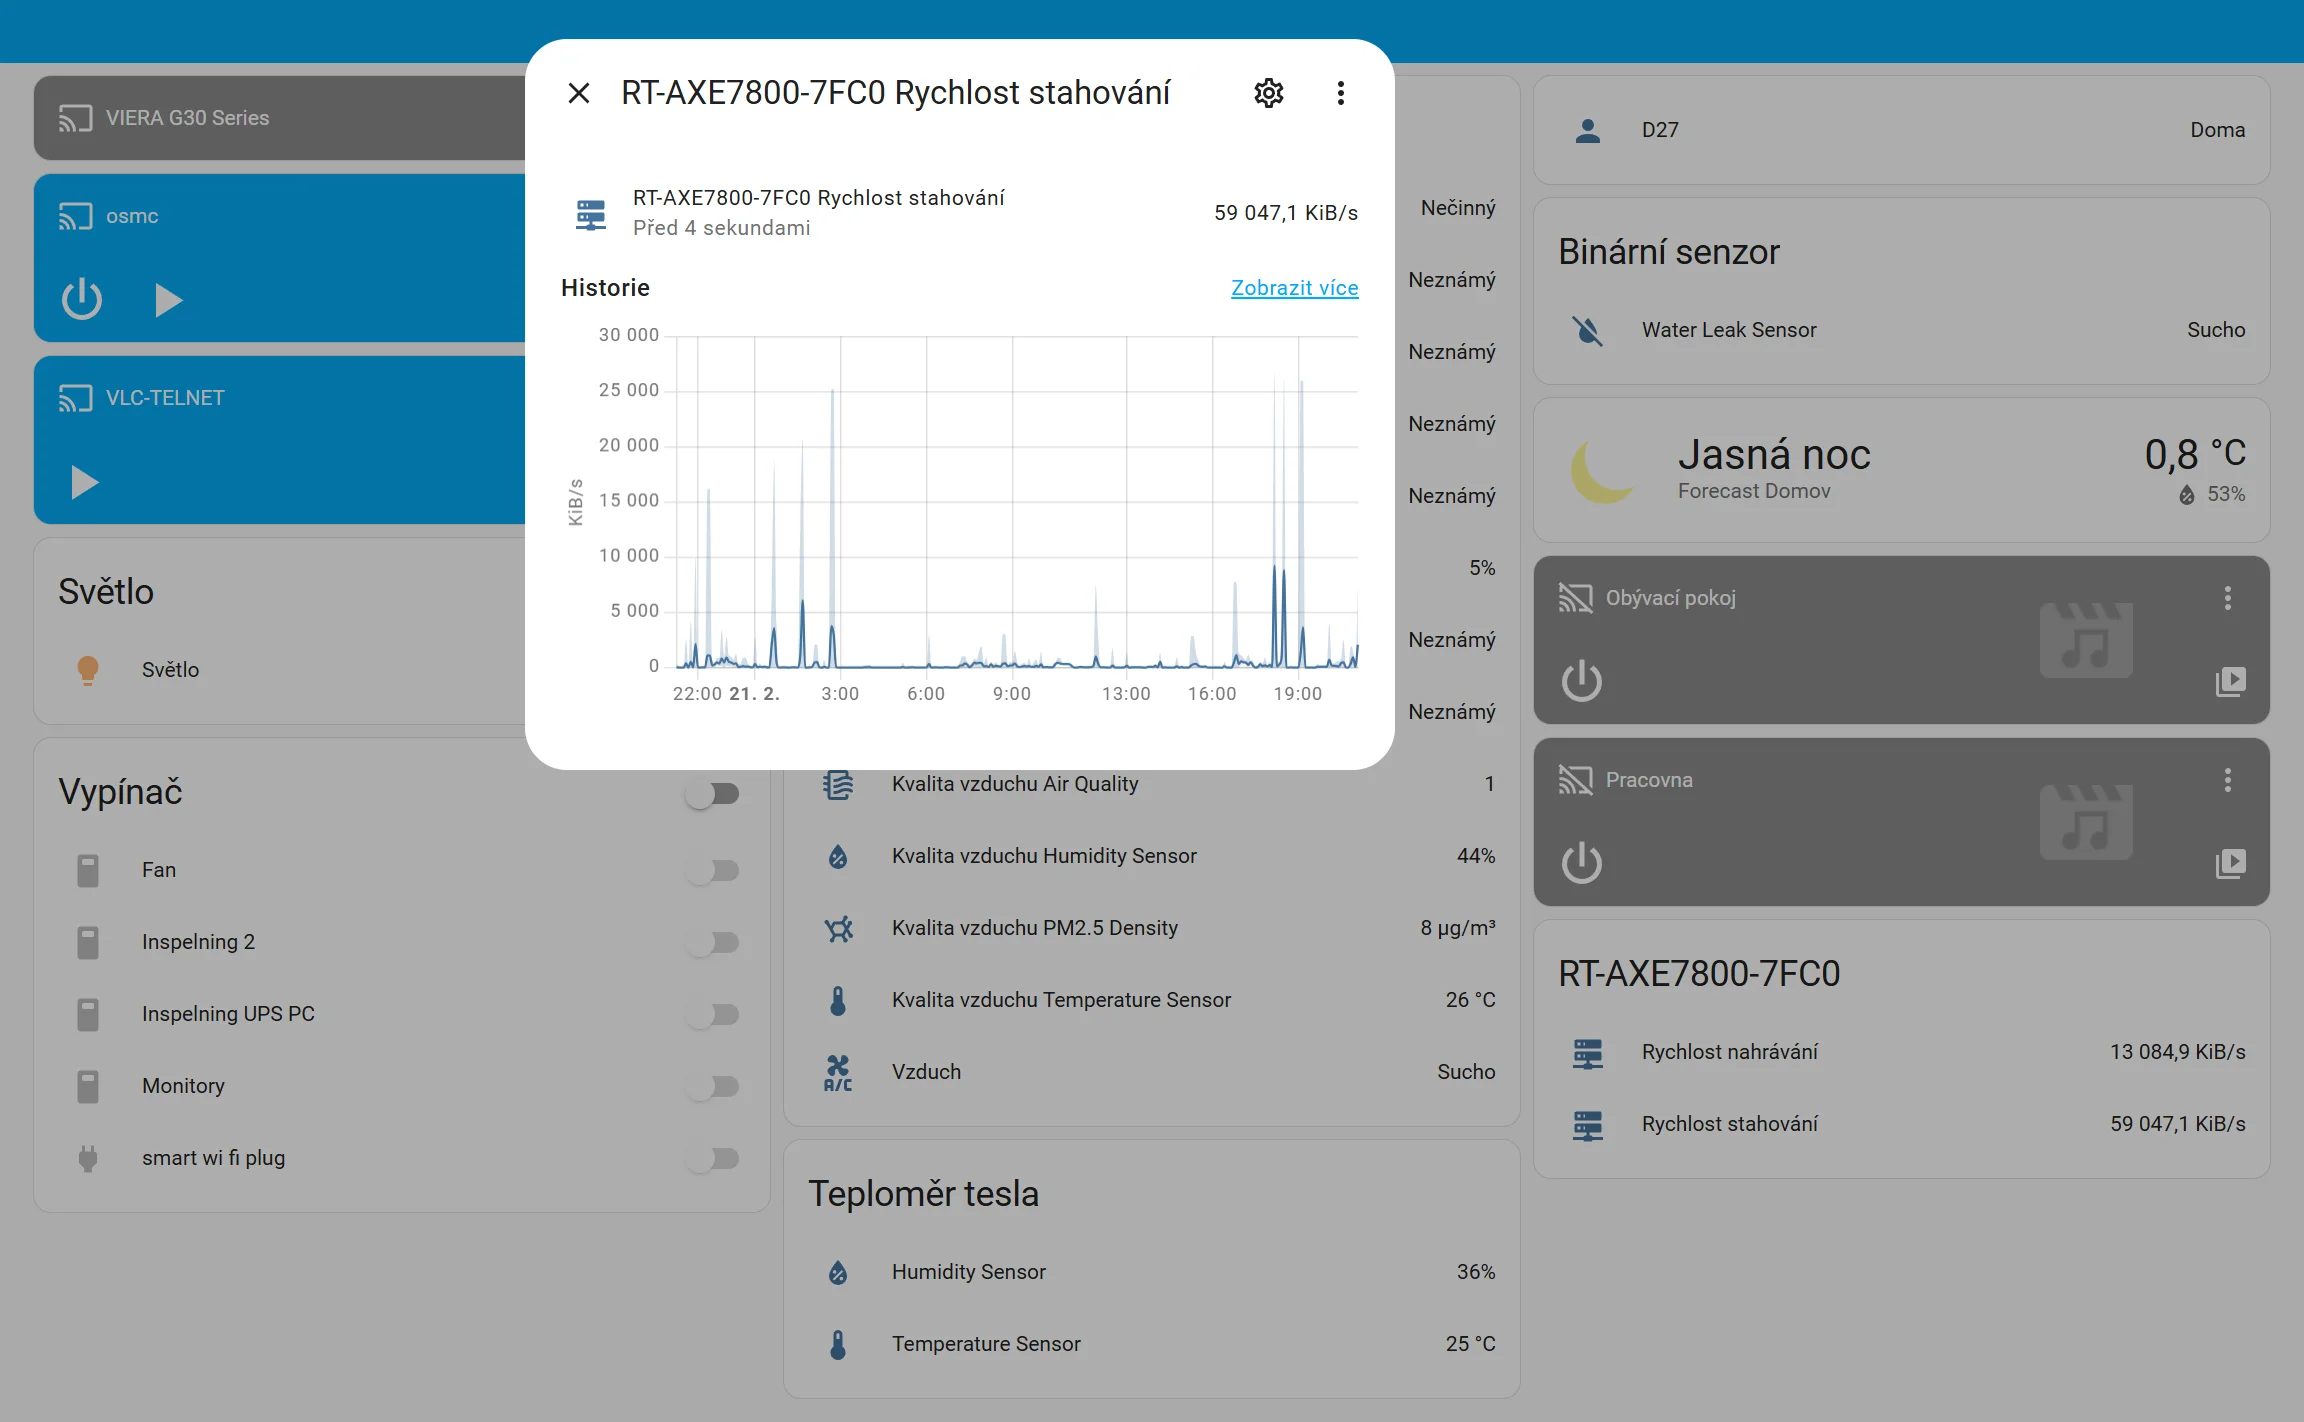The height and width of the screenshot is (1422, 2304).
Task: Click cast icon on VLC-TELNET card
Action: (75, 398)
